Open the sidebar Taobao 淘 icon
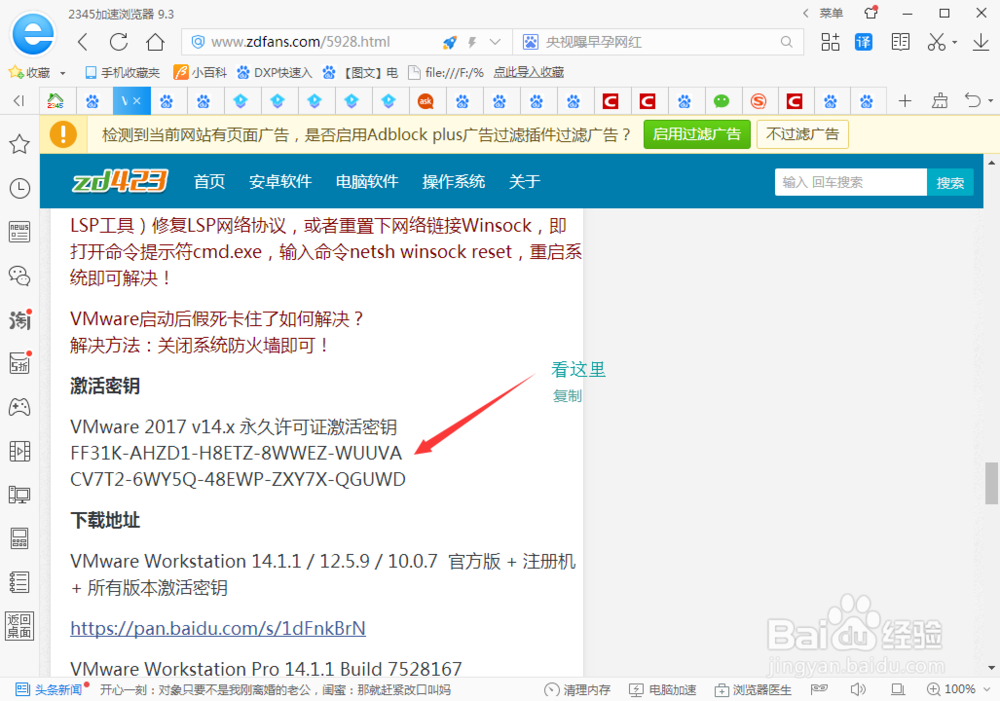The image size is (1000, 701). 20,320
